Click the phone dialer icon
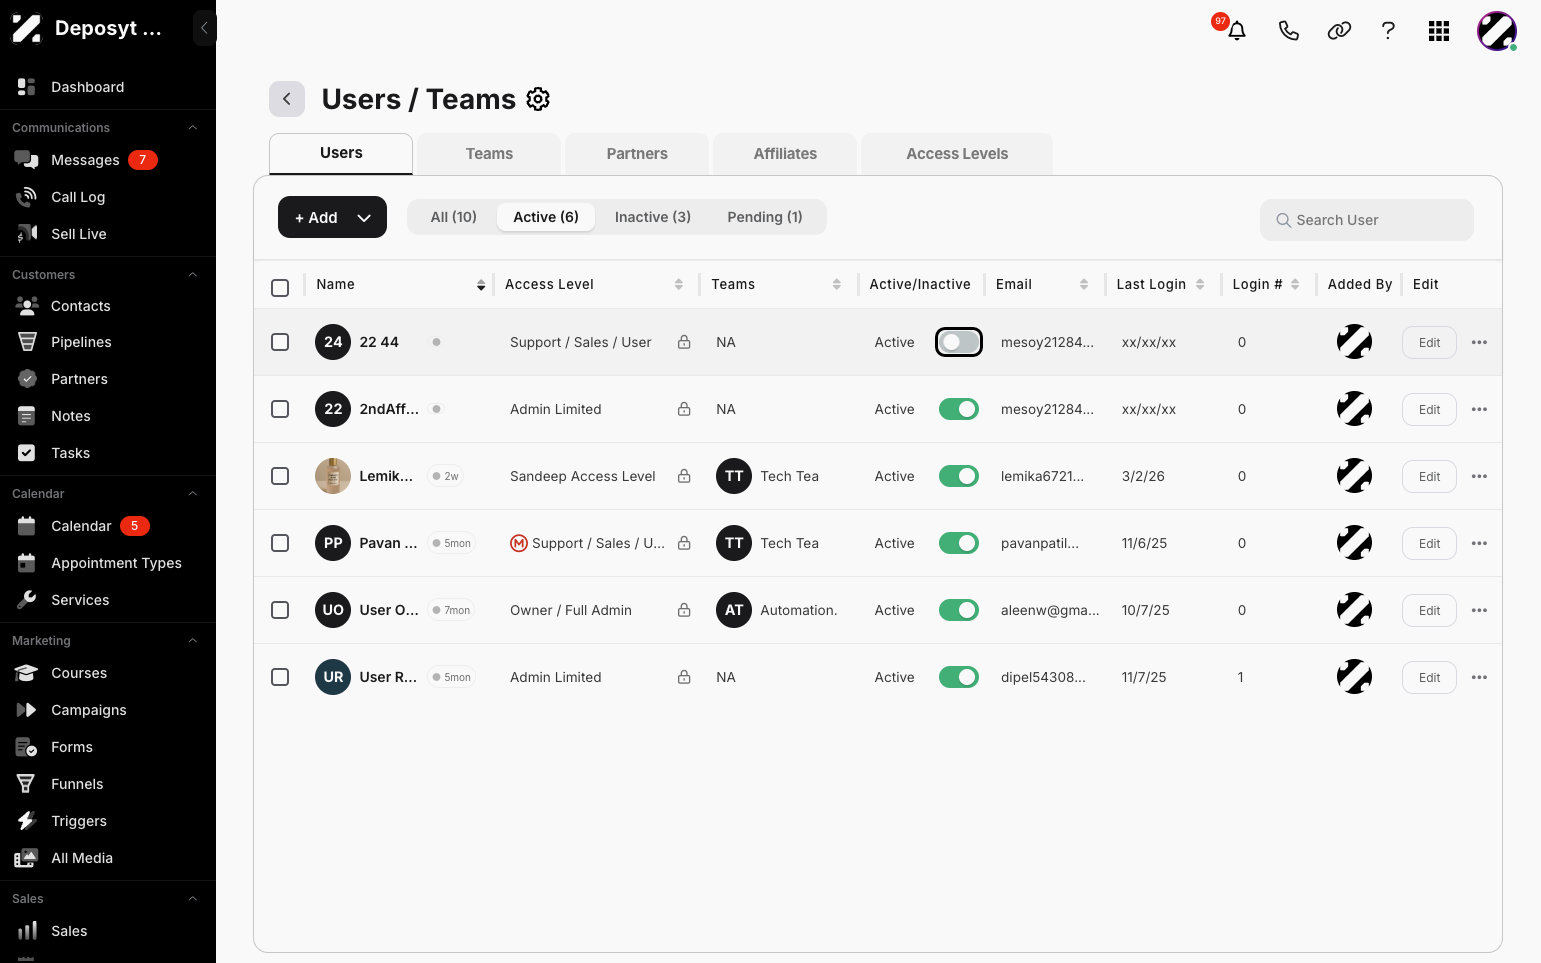The width and height of the screenshot is (1541, 963). click(1289, 31)
